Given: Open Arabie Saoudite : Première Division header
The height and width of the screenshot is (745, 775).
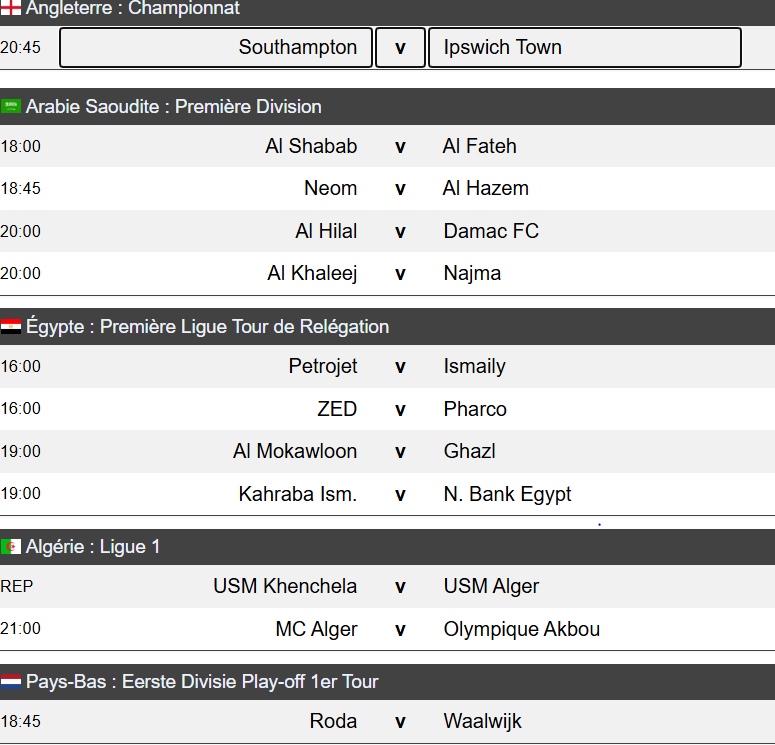Looking at the screenshot, I should tap(174, 106).
